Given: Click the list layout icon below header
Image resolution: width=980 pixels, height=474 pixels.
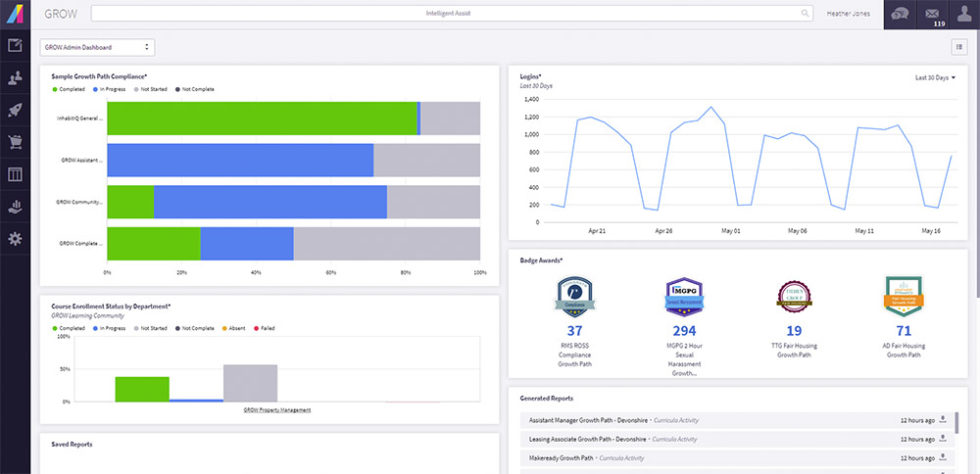Looking at the screenshot, I should click(x=958, y=47).
